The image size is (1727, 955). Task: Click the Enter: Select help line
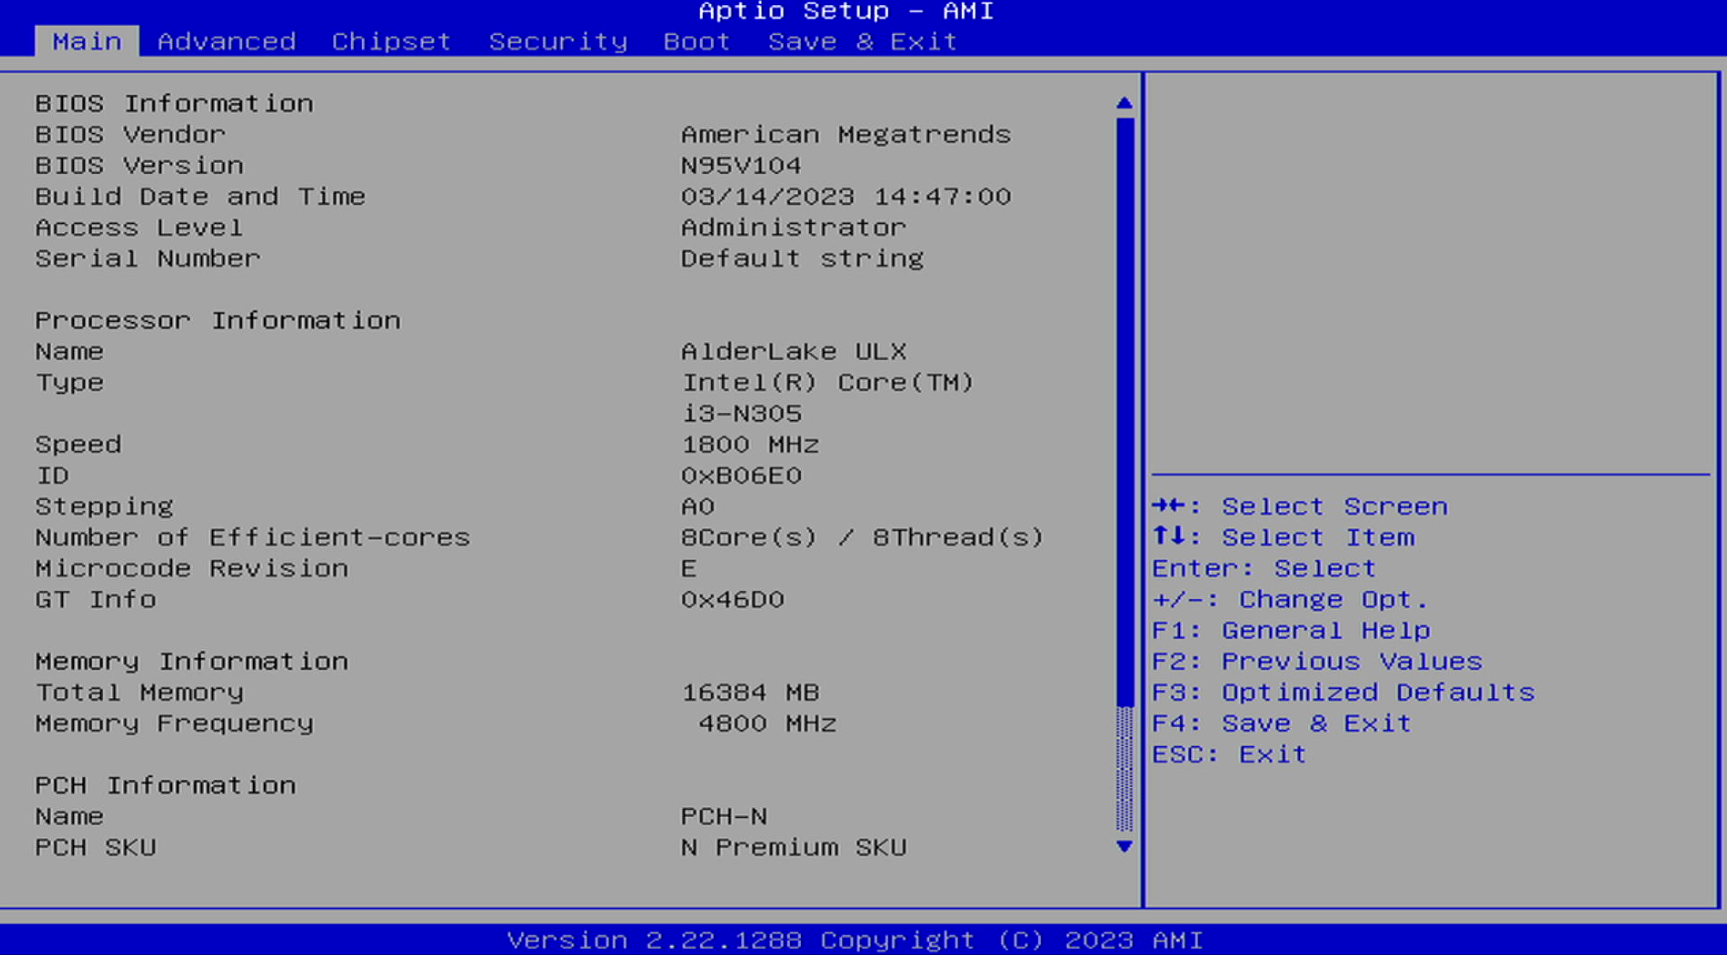(1264, 568)
